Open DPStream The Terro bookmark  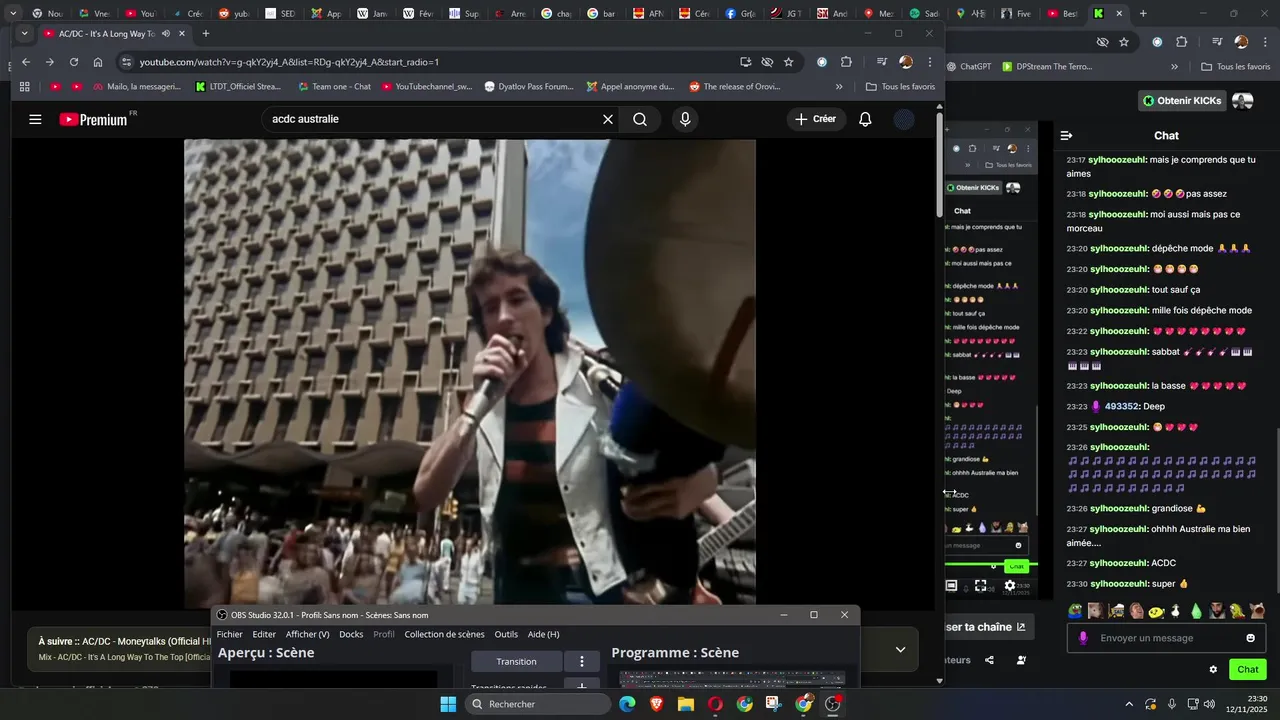(1046, 67)
